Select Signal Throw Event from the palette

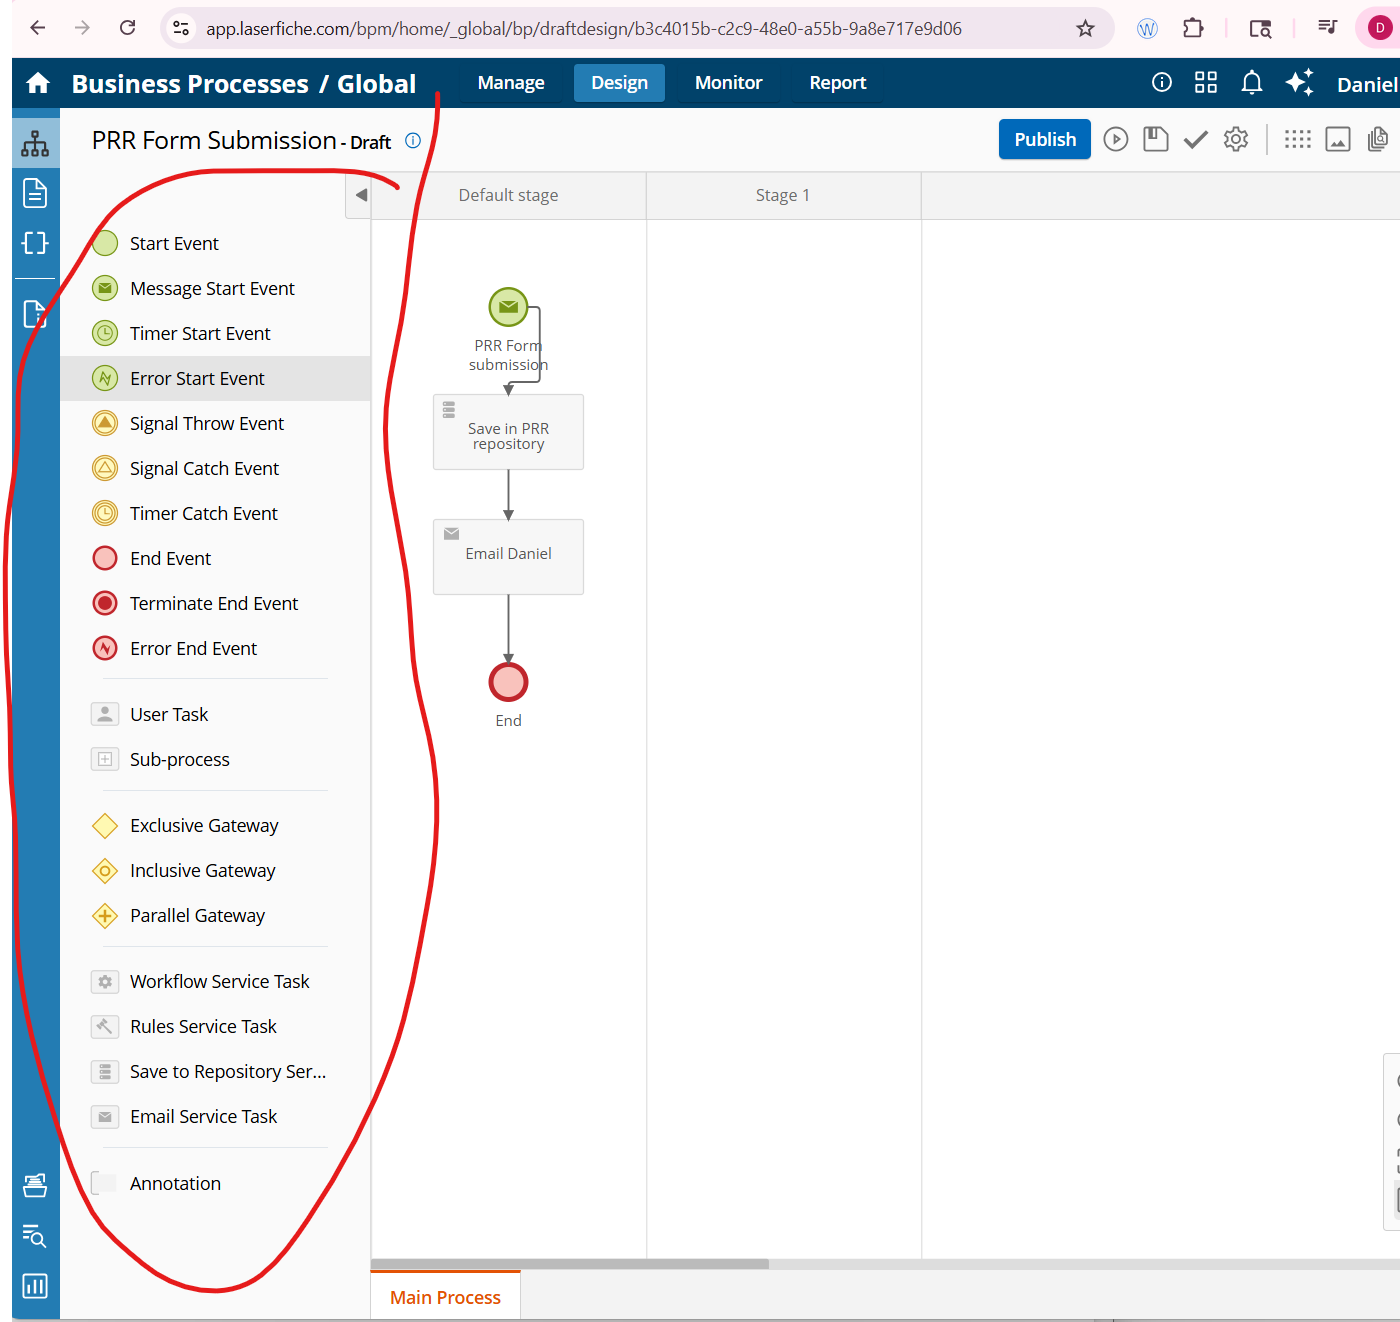tap(215, 423)
